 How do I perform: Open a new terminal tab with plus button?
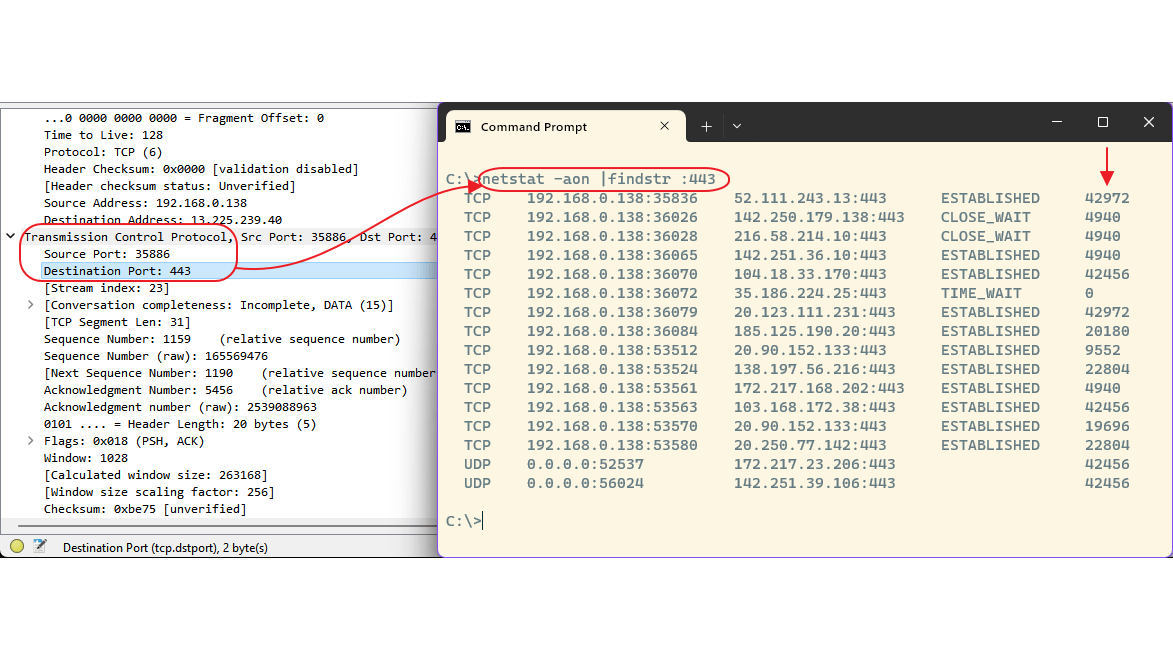[706, 126]
